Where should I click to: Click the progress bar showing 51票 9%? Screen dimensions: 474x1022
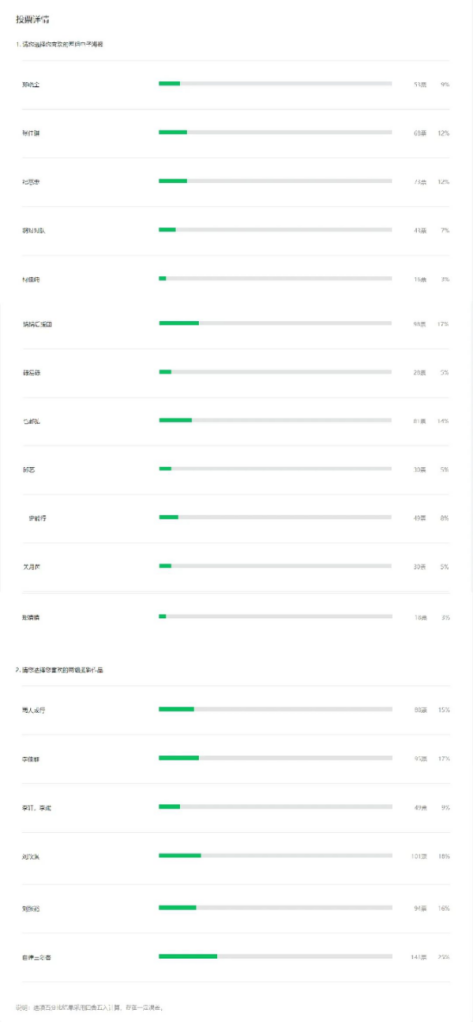coord(275,83)
